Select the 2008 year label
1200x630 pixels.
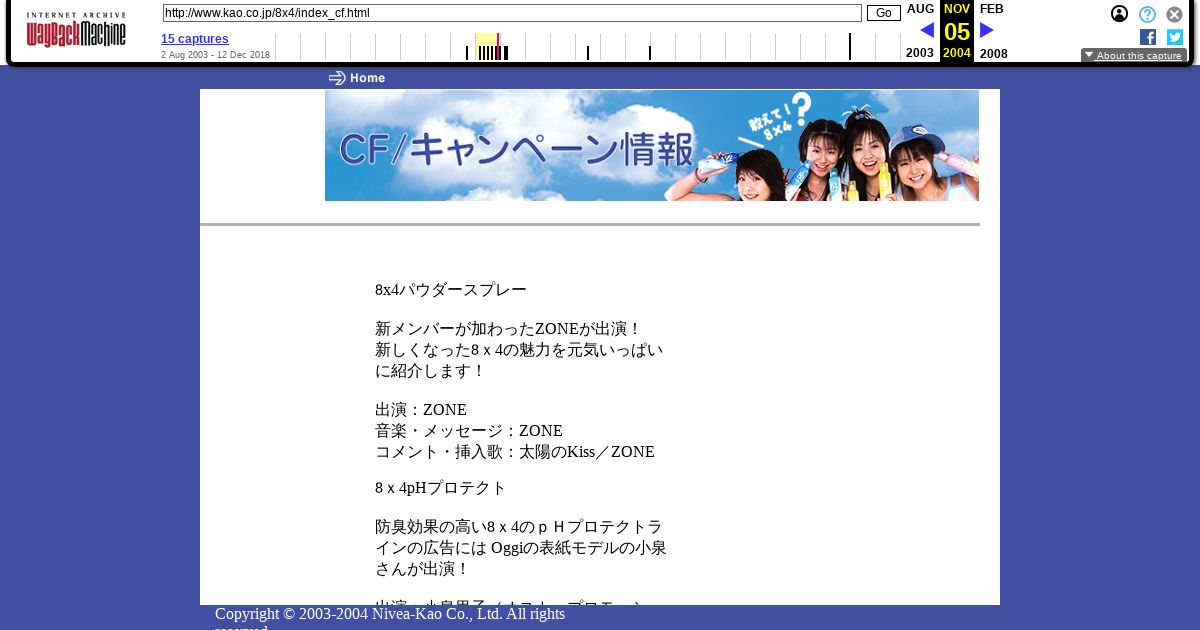click(994, 54)
